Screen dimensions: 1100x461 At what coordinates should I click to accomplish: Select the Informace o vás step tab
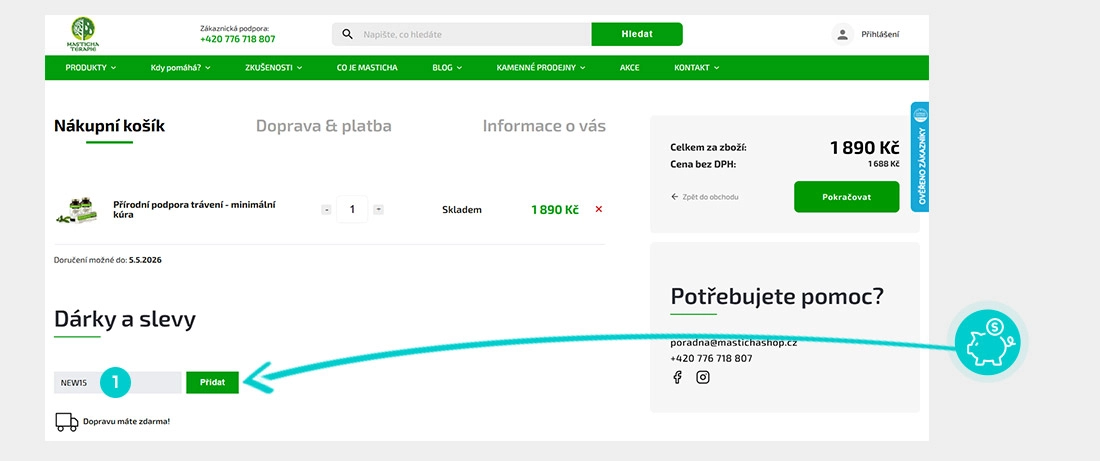pos(544,126)
